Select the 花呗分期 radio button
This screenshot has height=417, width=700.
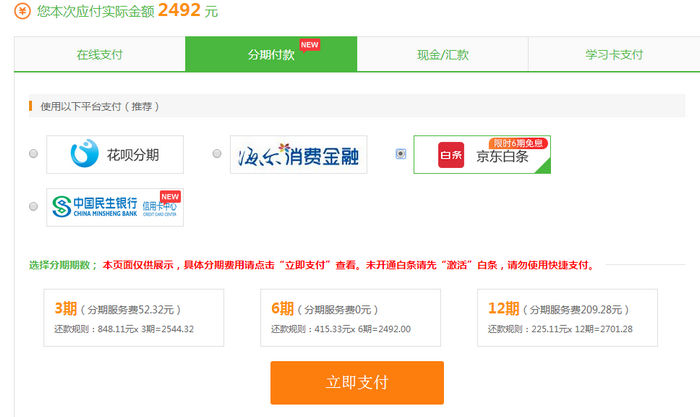[34, 154]
